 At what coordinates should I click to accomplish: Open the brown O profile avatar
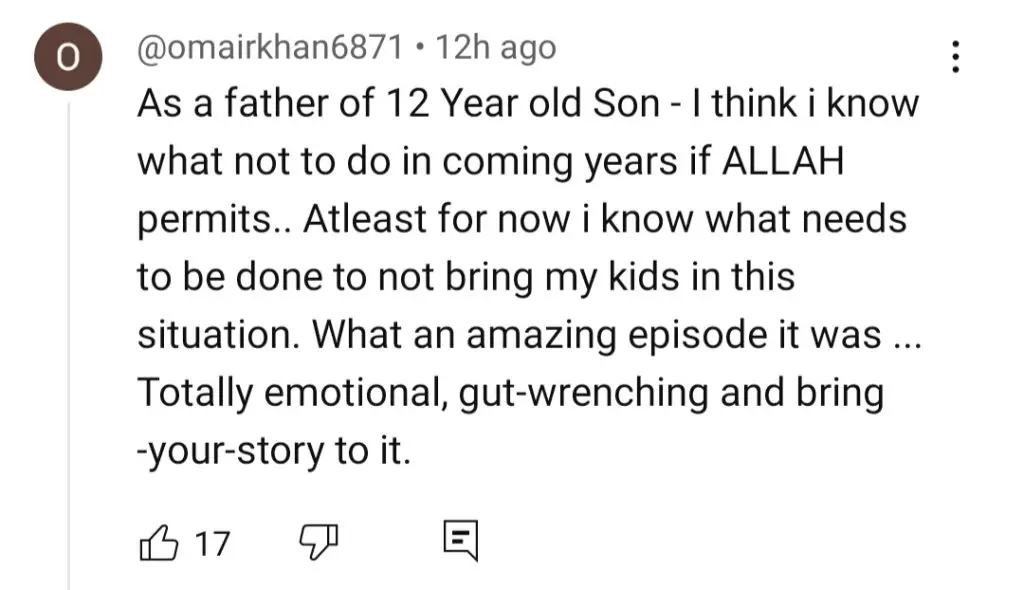(68, 57)
